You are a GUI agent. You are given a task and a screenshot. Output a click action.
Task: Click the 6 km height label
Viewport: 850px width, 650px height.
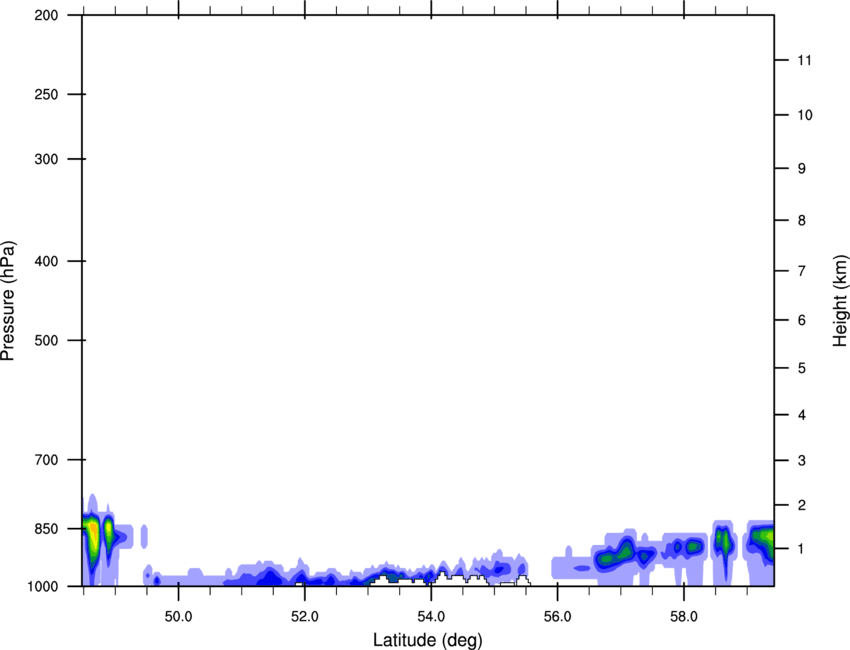tap(802, 320)
